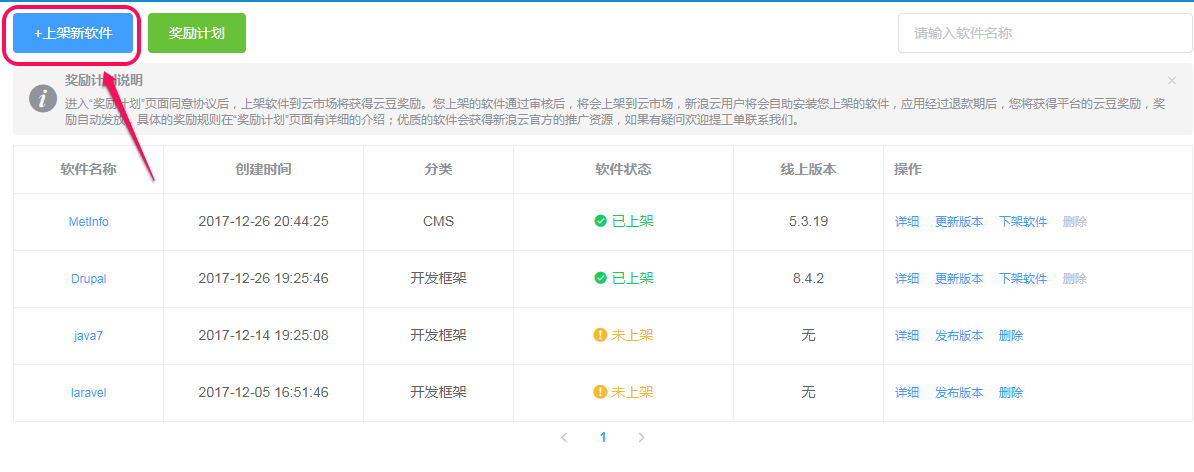Go to previous page arrow in pagination

564,437
